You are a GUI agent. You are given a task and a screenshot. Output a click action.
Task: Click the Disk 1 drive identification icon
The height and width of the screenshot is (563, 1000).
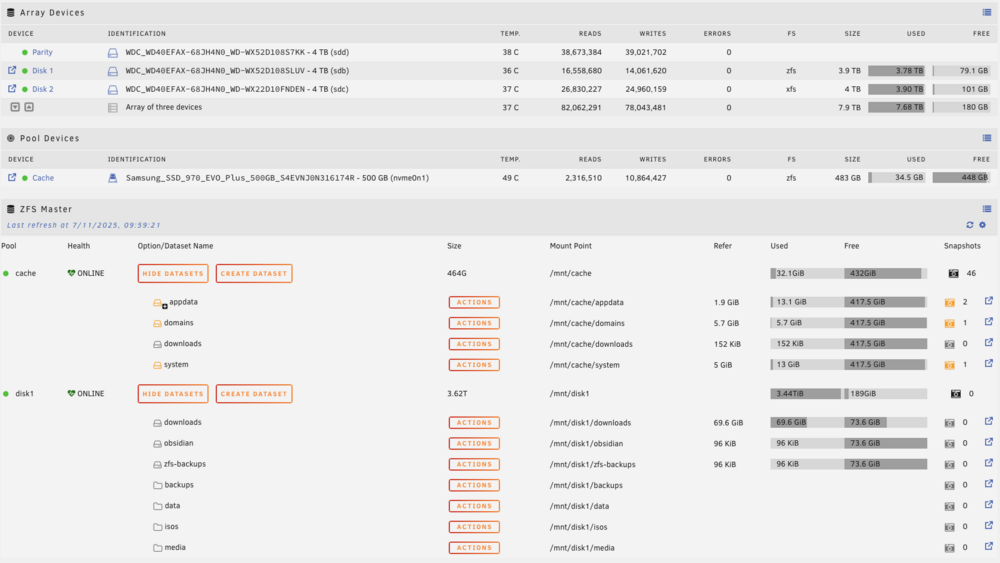coord(113,71)
